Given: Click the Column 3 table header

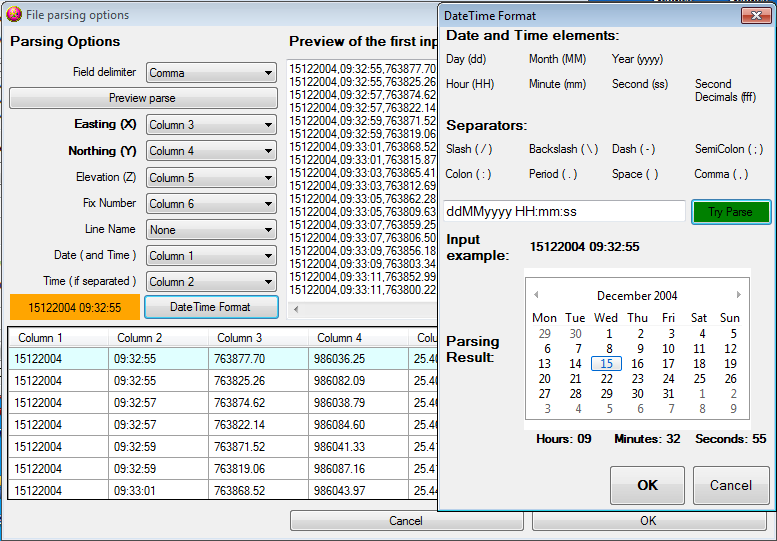Looking at the screenshot, I should [x=258, y=338].
